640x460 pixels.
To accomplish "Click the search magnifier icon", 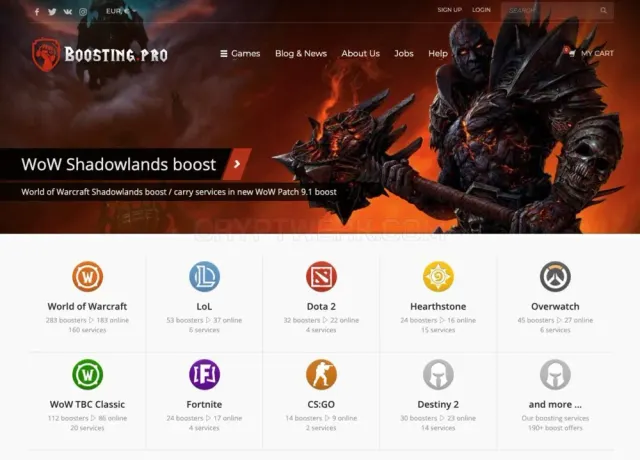I will pos(604,11).
